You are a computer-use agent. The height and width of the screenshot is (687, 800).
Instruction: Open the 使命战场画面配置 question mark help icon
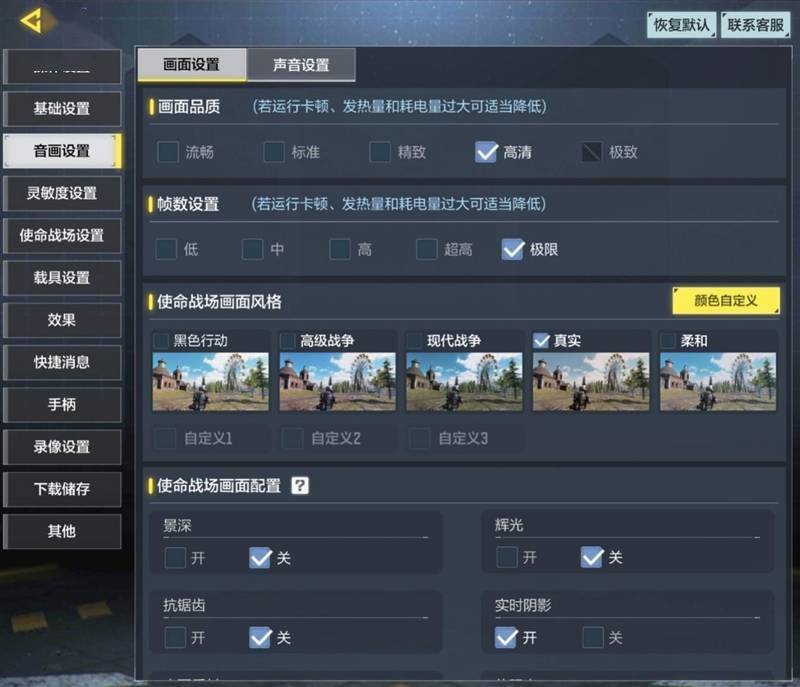299,486
